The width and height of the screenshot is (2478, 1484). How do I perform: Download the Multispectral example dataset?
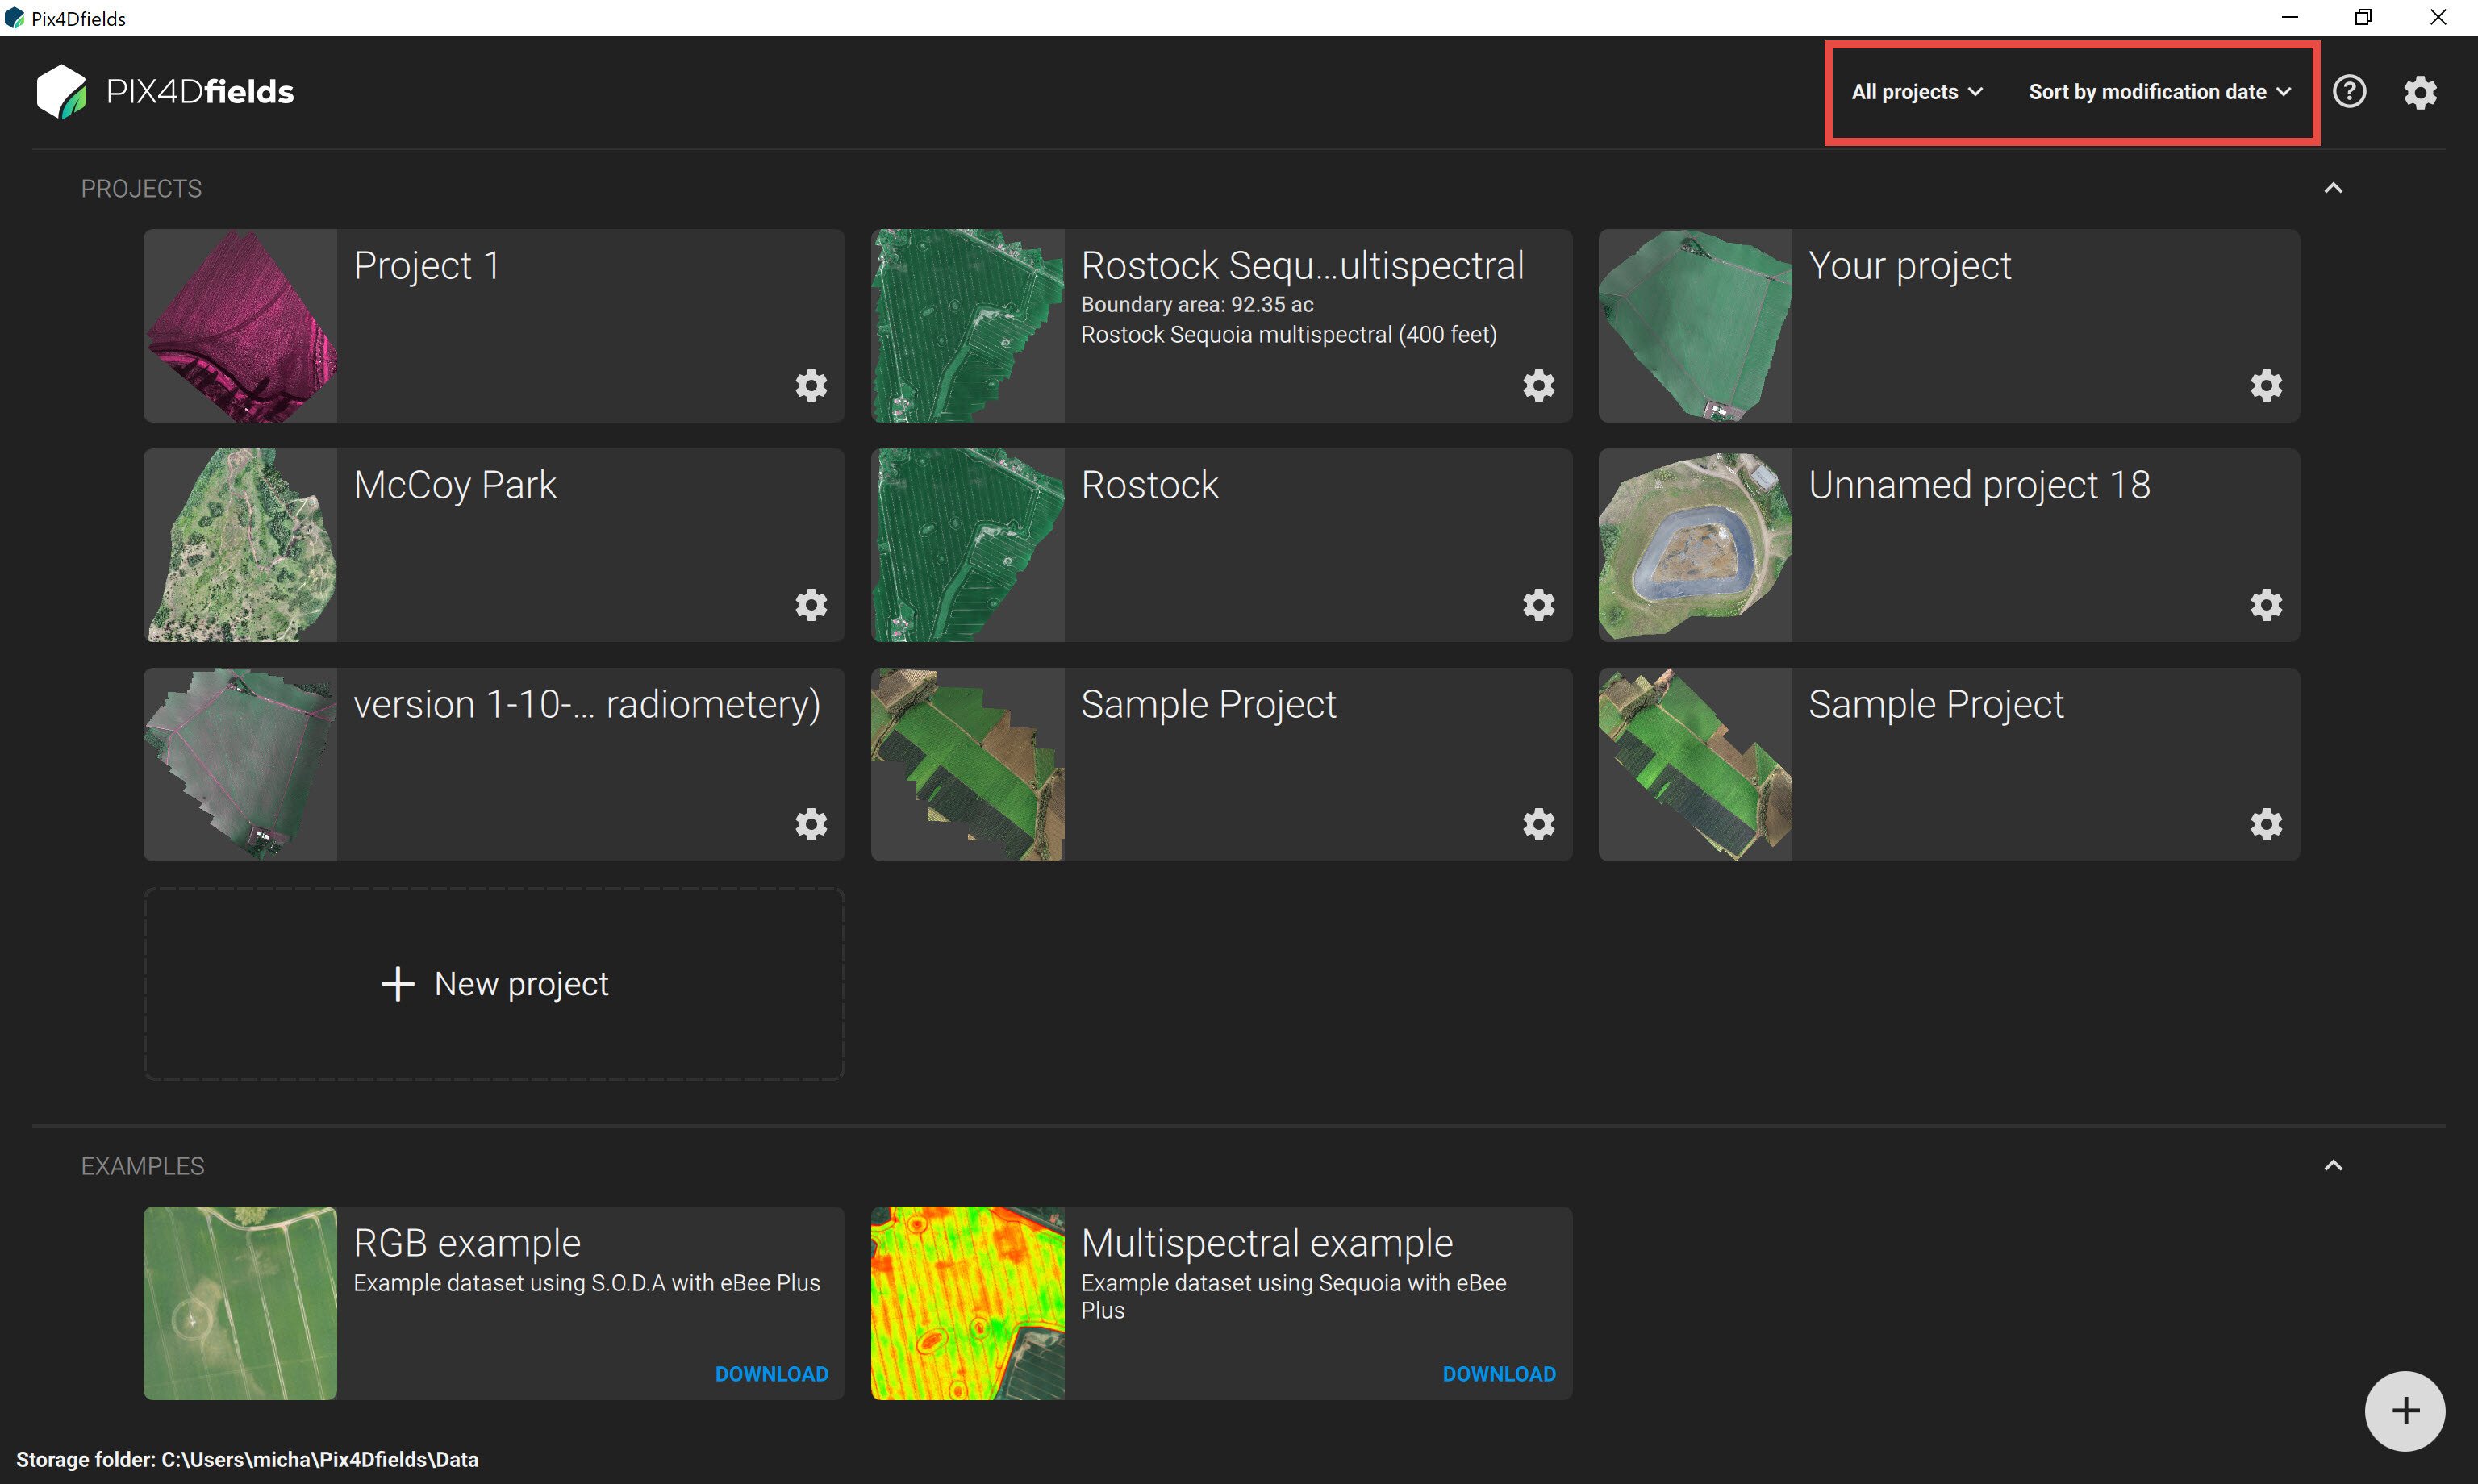tap(1498, 1374)
